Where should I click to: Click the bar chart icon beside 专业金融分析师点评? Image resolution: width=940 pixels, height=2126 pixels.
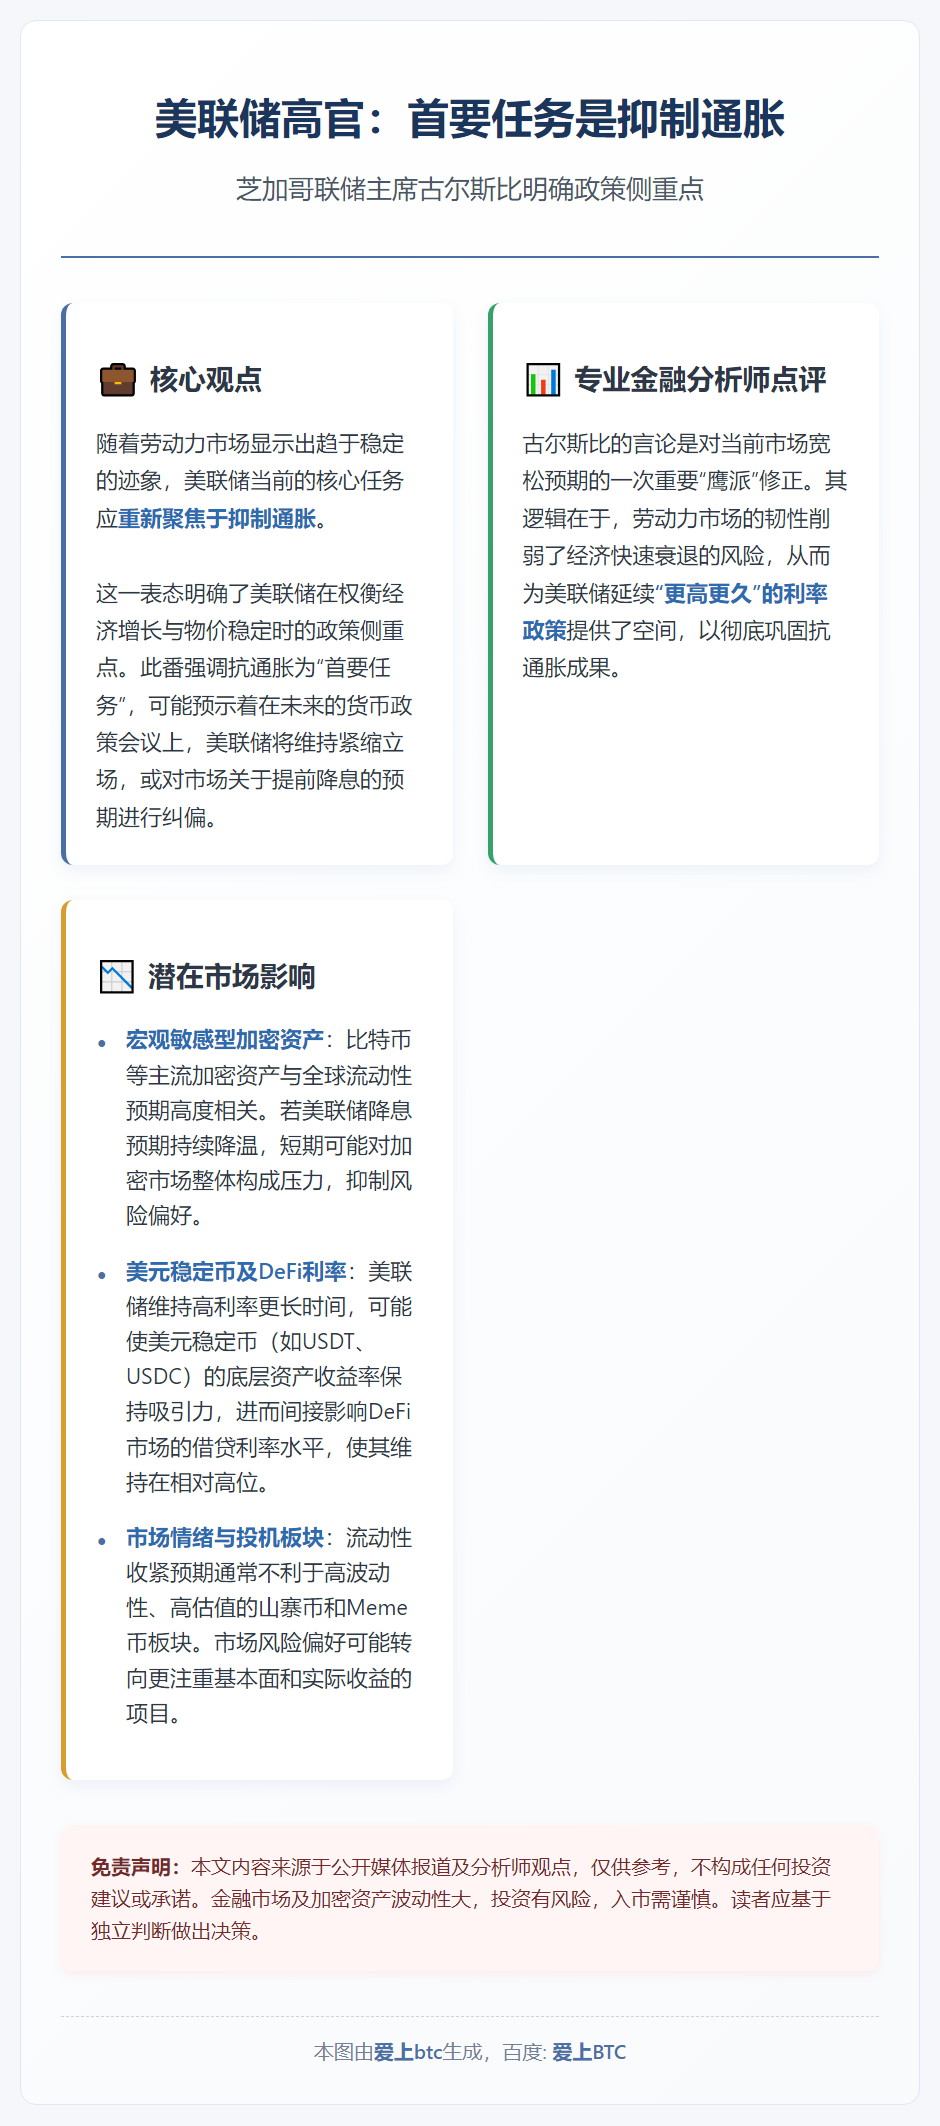(543, 380)
